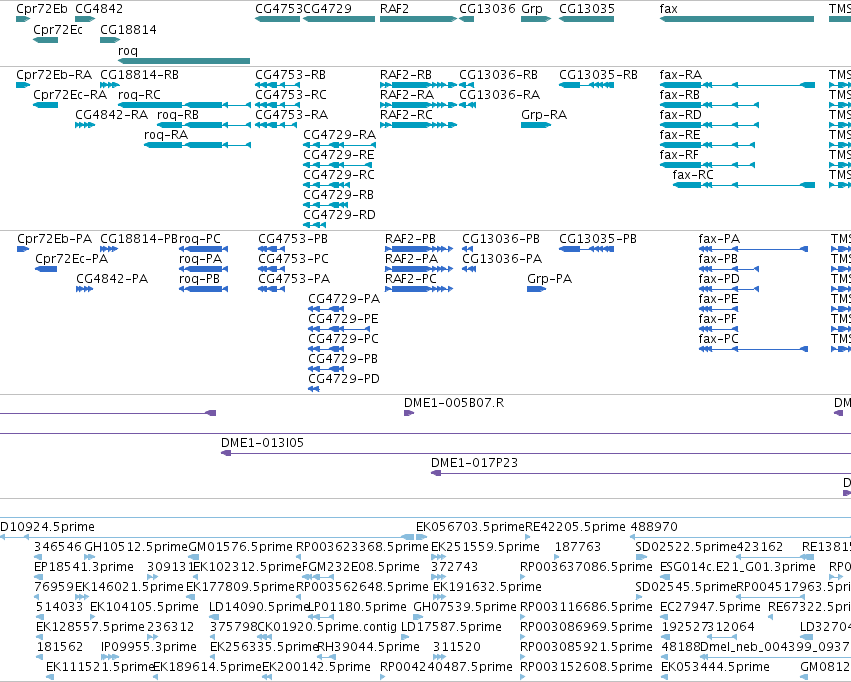Select the CG4842 gene label in top track

(x=99, y=9)
